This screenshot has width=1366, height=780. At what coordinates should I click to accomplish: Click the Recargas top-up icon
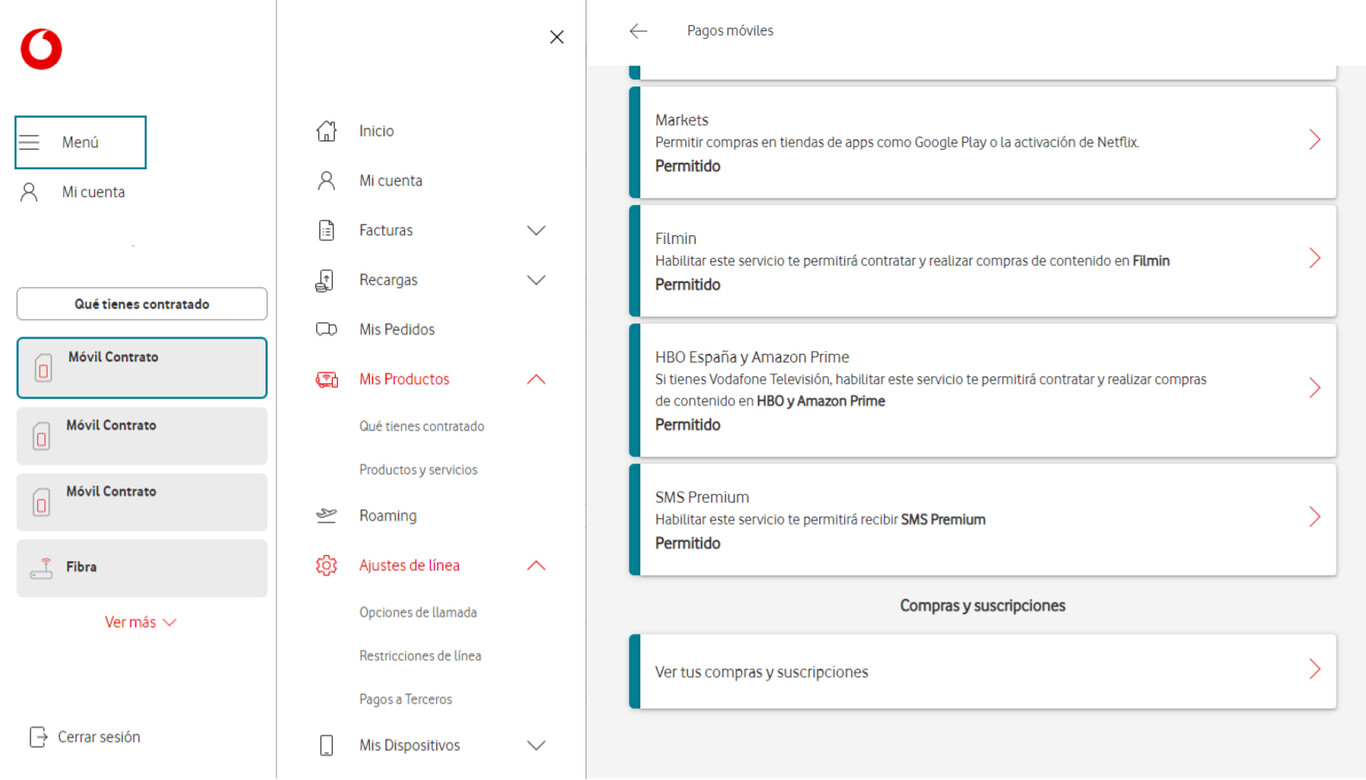pyautogui.click(x=326, y=280)
